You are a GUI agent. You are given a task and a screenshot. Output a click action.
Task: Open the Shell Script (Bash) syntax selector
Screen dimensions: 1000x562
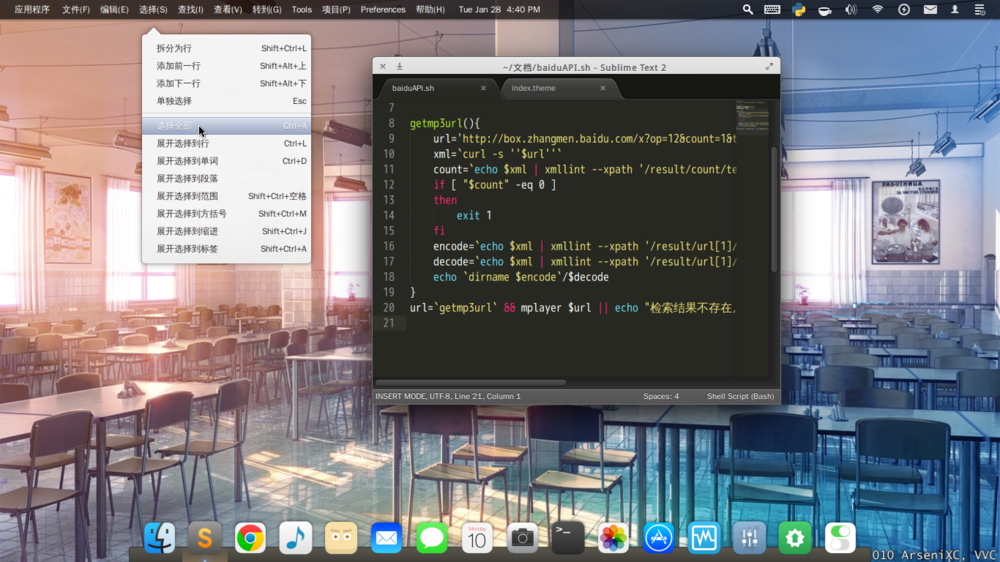coord(740,396)
